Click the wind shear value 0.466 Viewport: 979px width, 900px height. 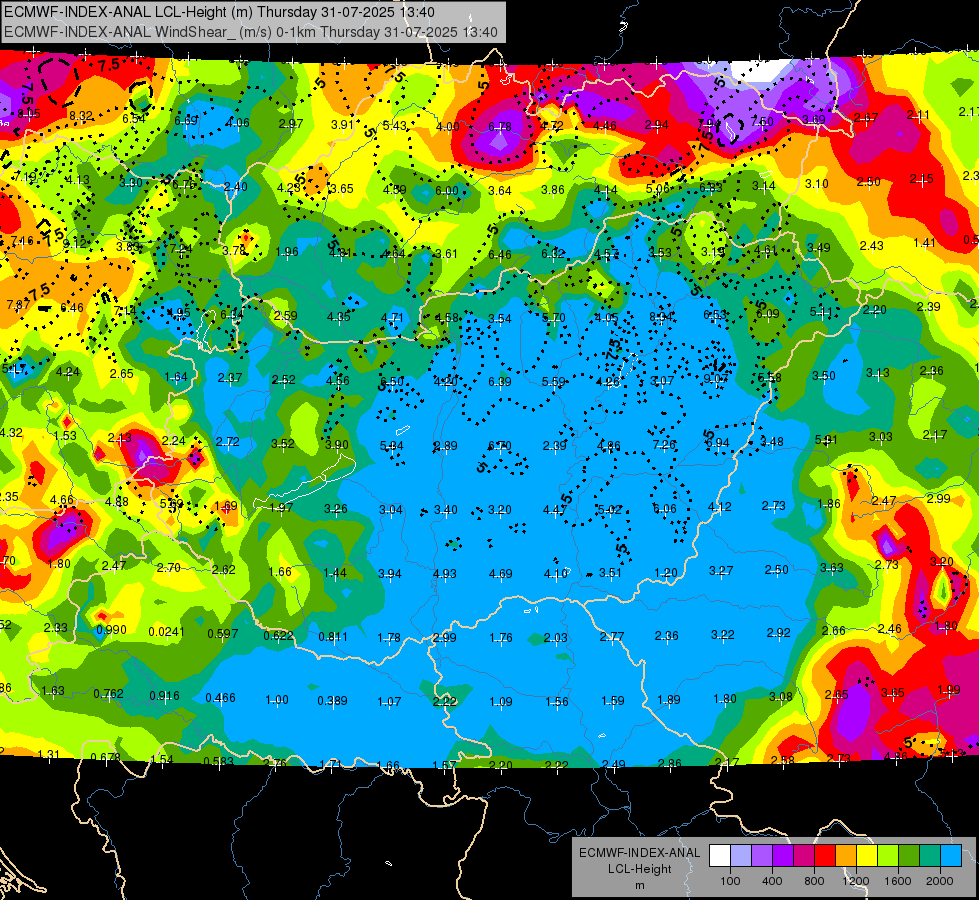[220, 698]
